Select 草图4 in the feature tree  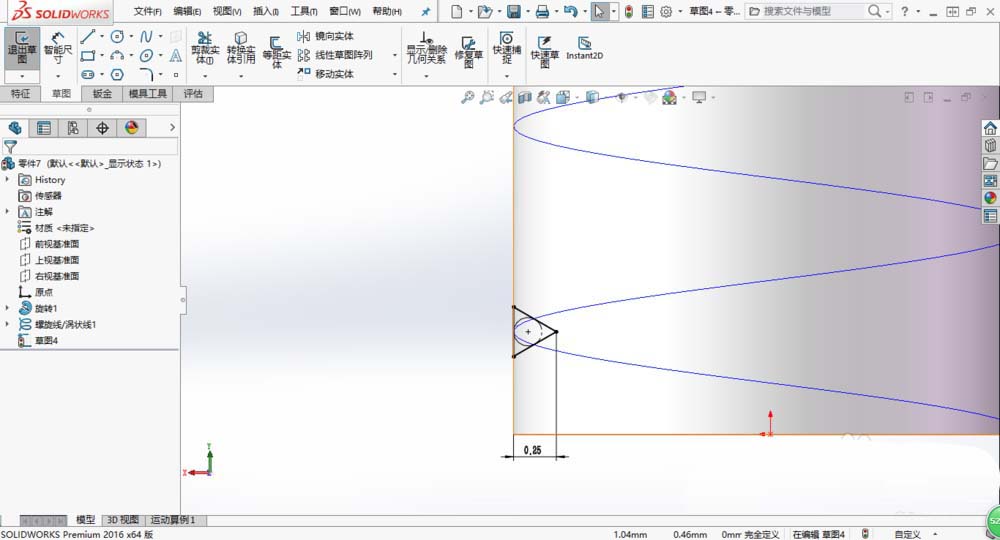(x=47, y=341)
